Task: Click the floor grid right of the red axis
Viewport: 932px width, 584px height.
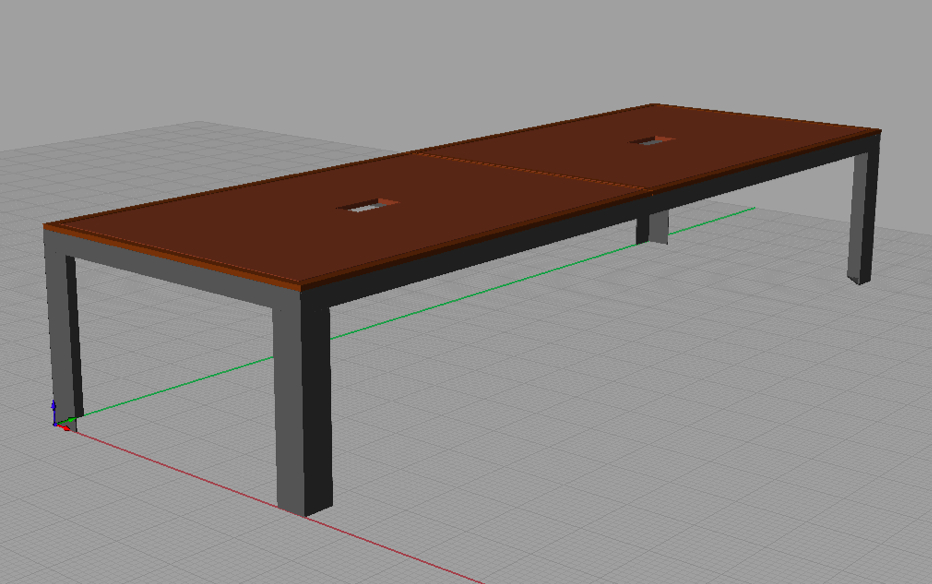Action: 600,450
